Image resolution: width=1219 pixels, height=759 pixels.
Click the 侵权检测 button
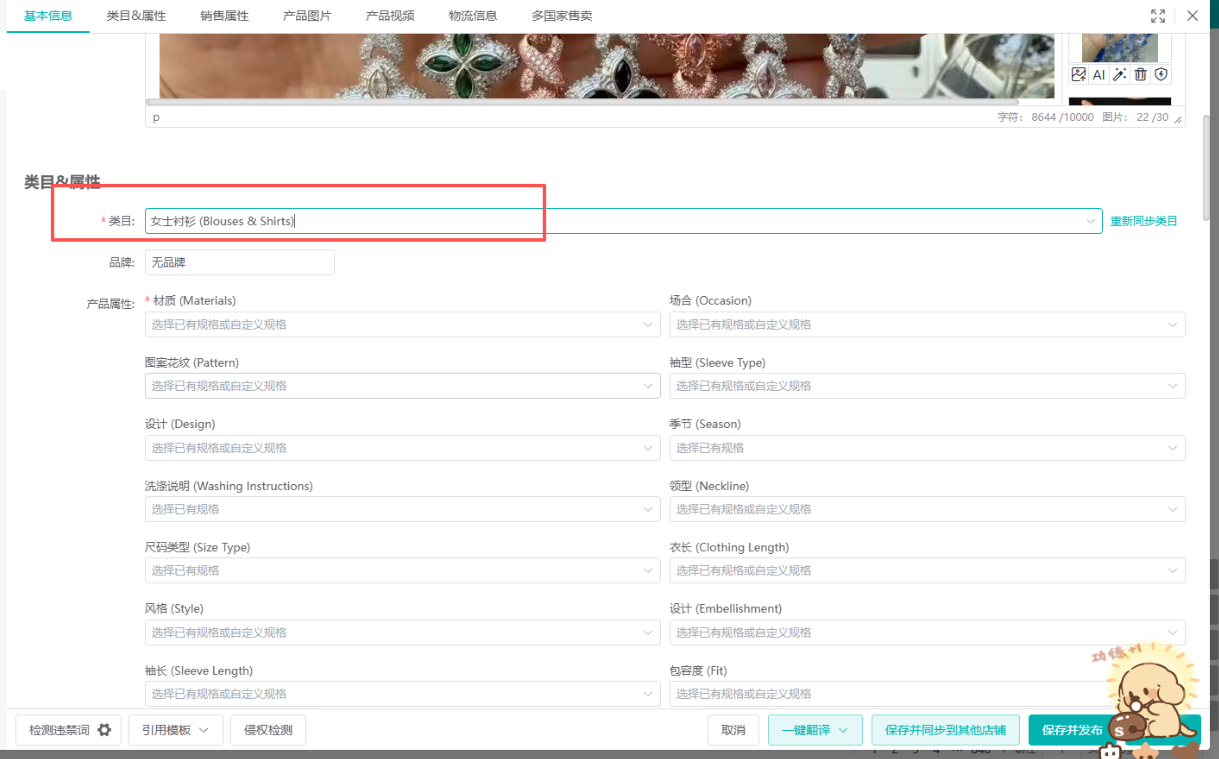[x=268, y=730]
